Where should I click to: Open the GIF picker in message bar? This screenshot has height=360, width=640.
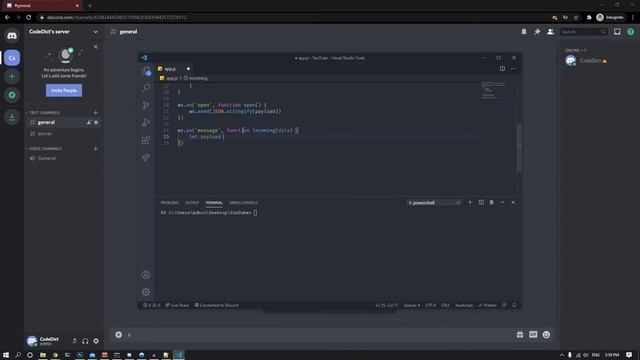point(533,335)
